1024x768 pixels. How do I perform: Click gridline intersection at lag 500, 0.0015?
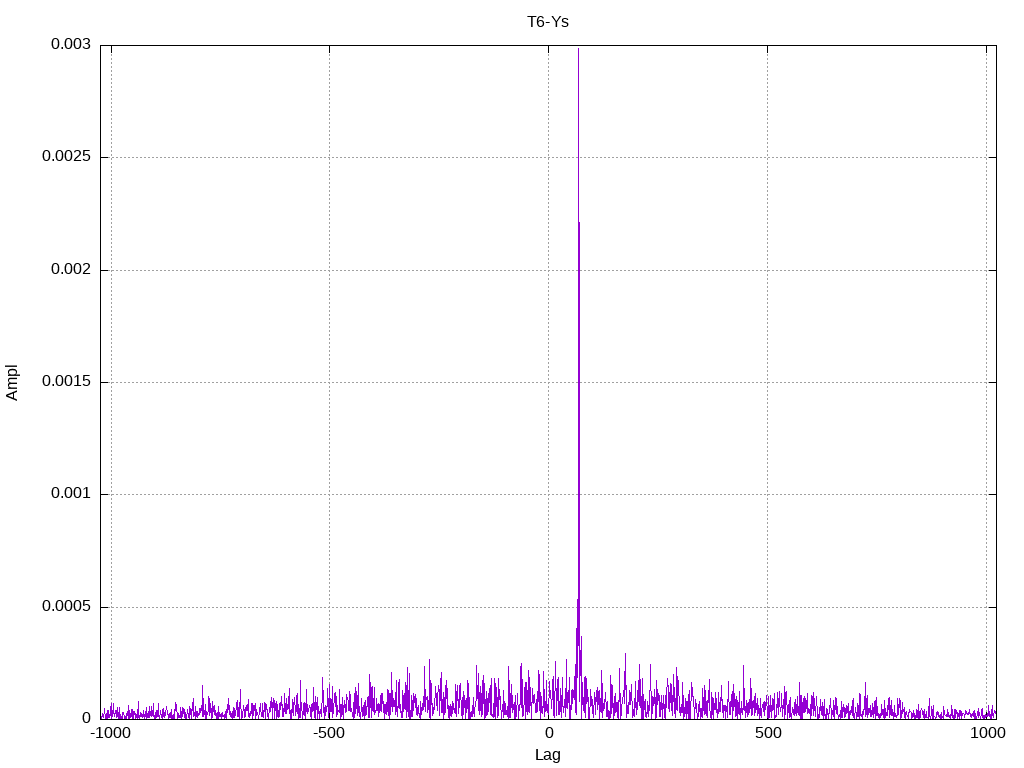click(x=767, y=382)
